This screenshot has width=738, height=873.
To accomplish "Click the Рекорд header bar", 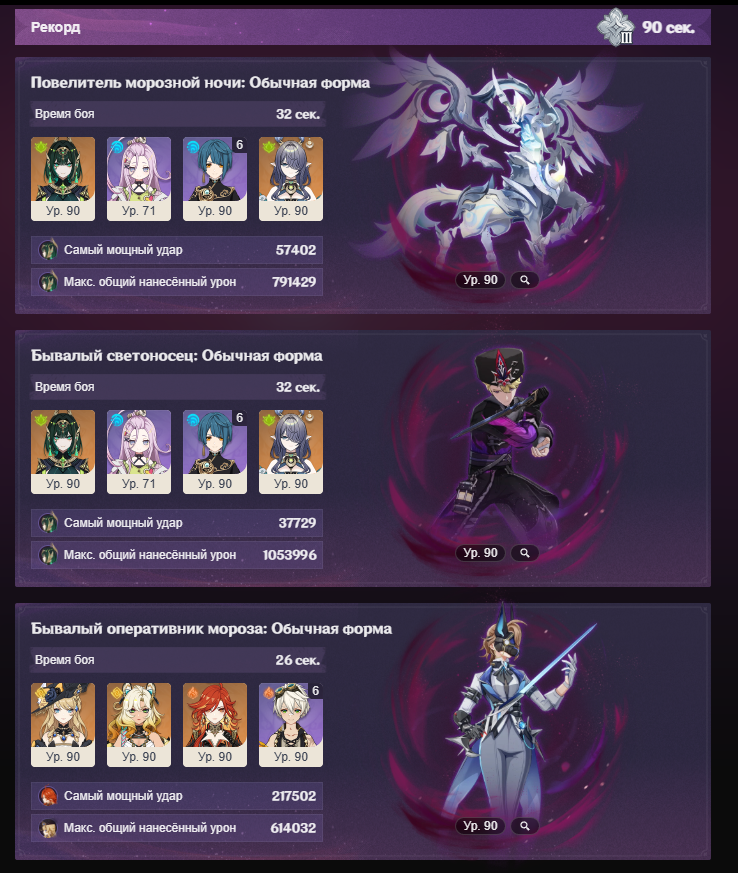I will (x=362, y=27).
